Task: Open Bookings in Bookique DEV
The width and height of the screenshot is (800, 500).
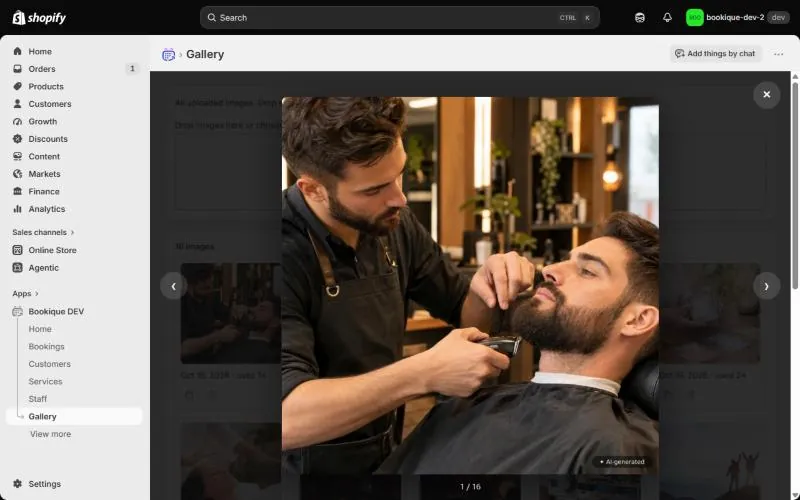Action: click(46, 346)
